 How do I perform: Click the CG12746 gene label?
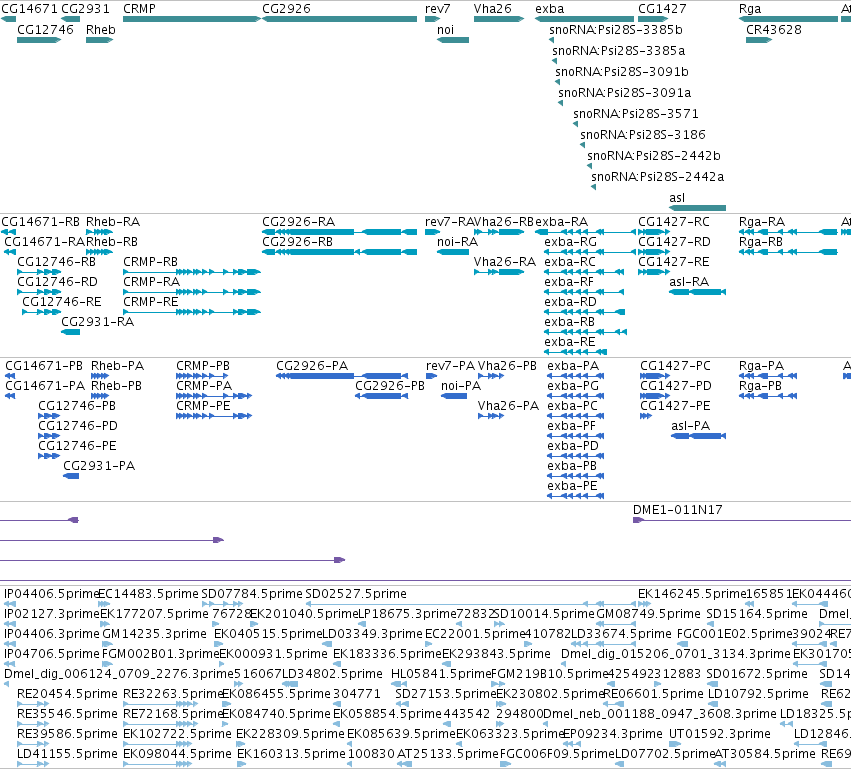click(x=46, y=30)
